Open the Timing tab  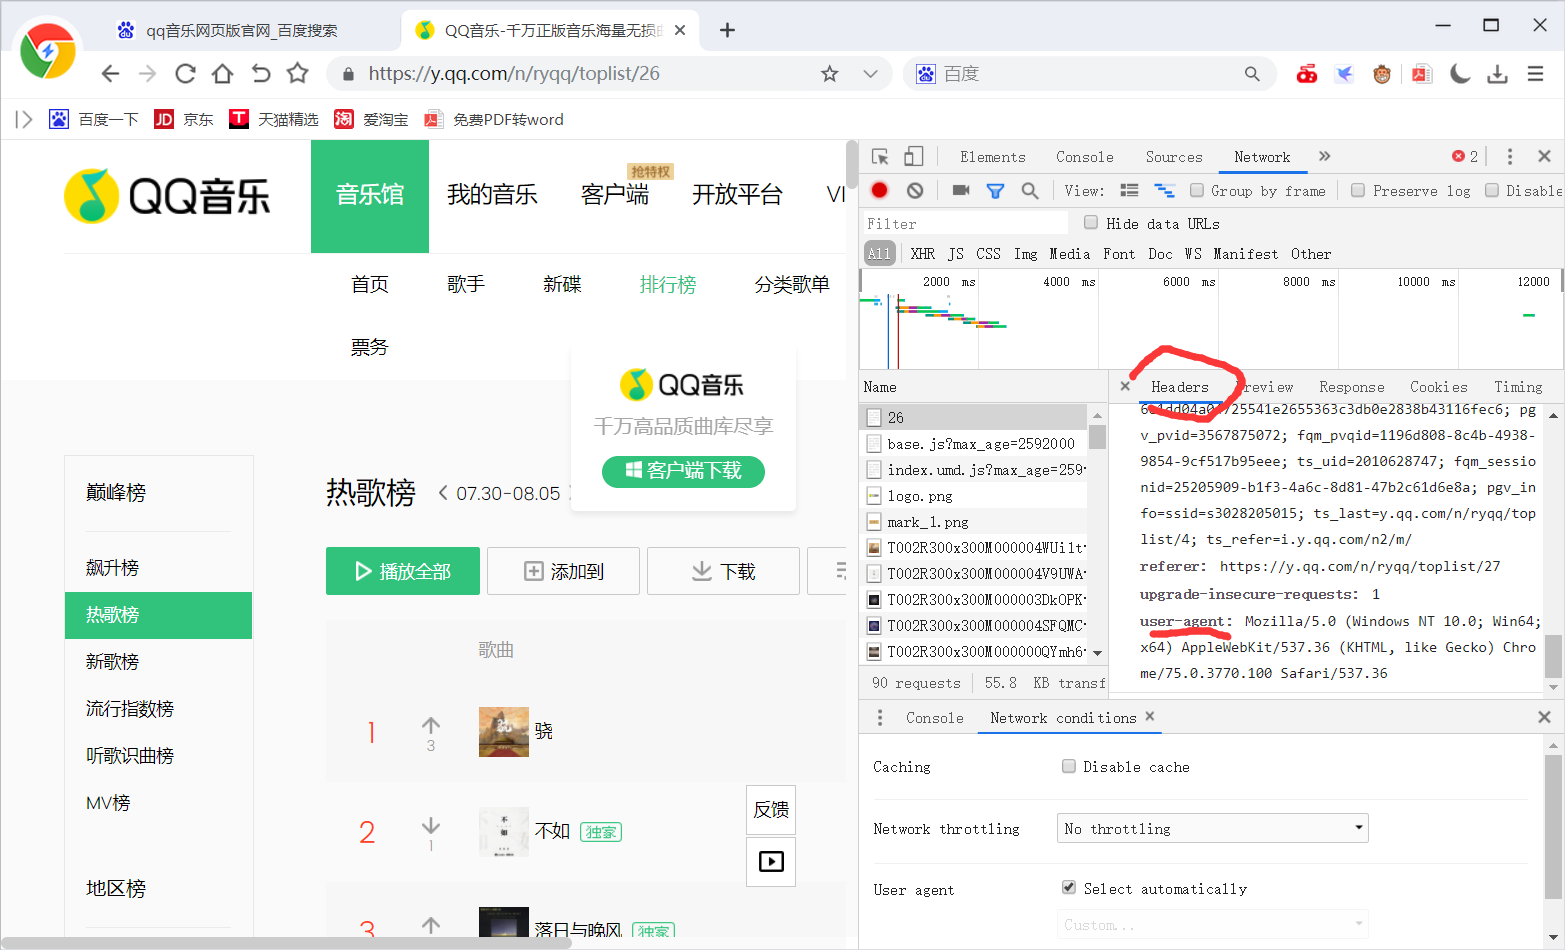(x=1518, y=387)
